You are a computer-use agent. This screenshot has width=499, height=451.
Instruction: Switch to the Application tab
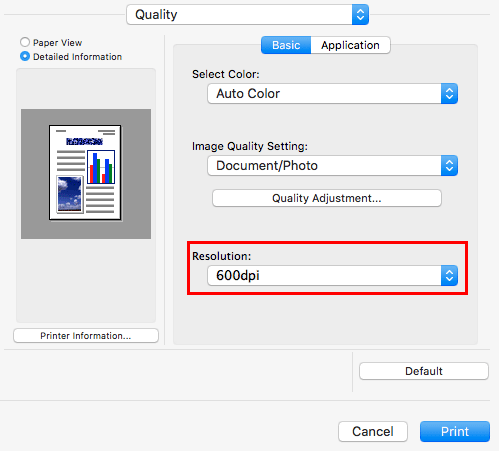tap(350, 45)
